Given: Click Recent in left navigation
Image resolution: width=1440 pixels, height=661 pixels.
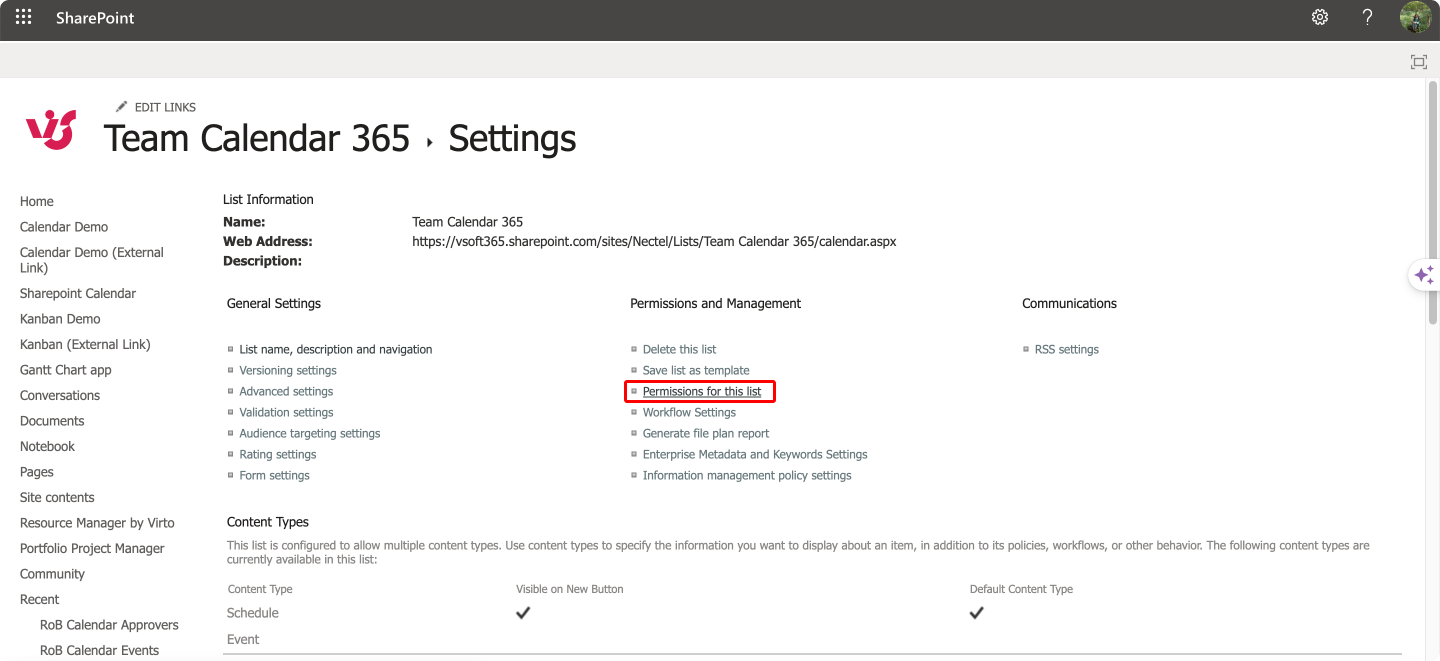Looking at the screenshot, I should click(x=40, y=599).
